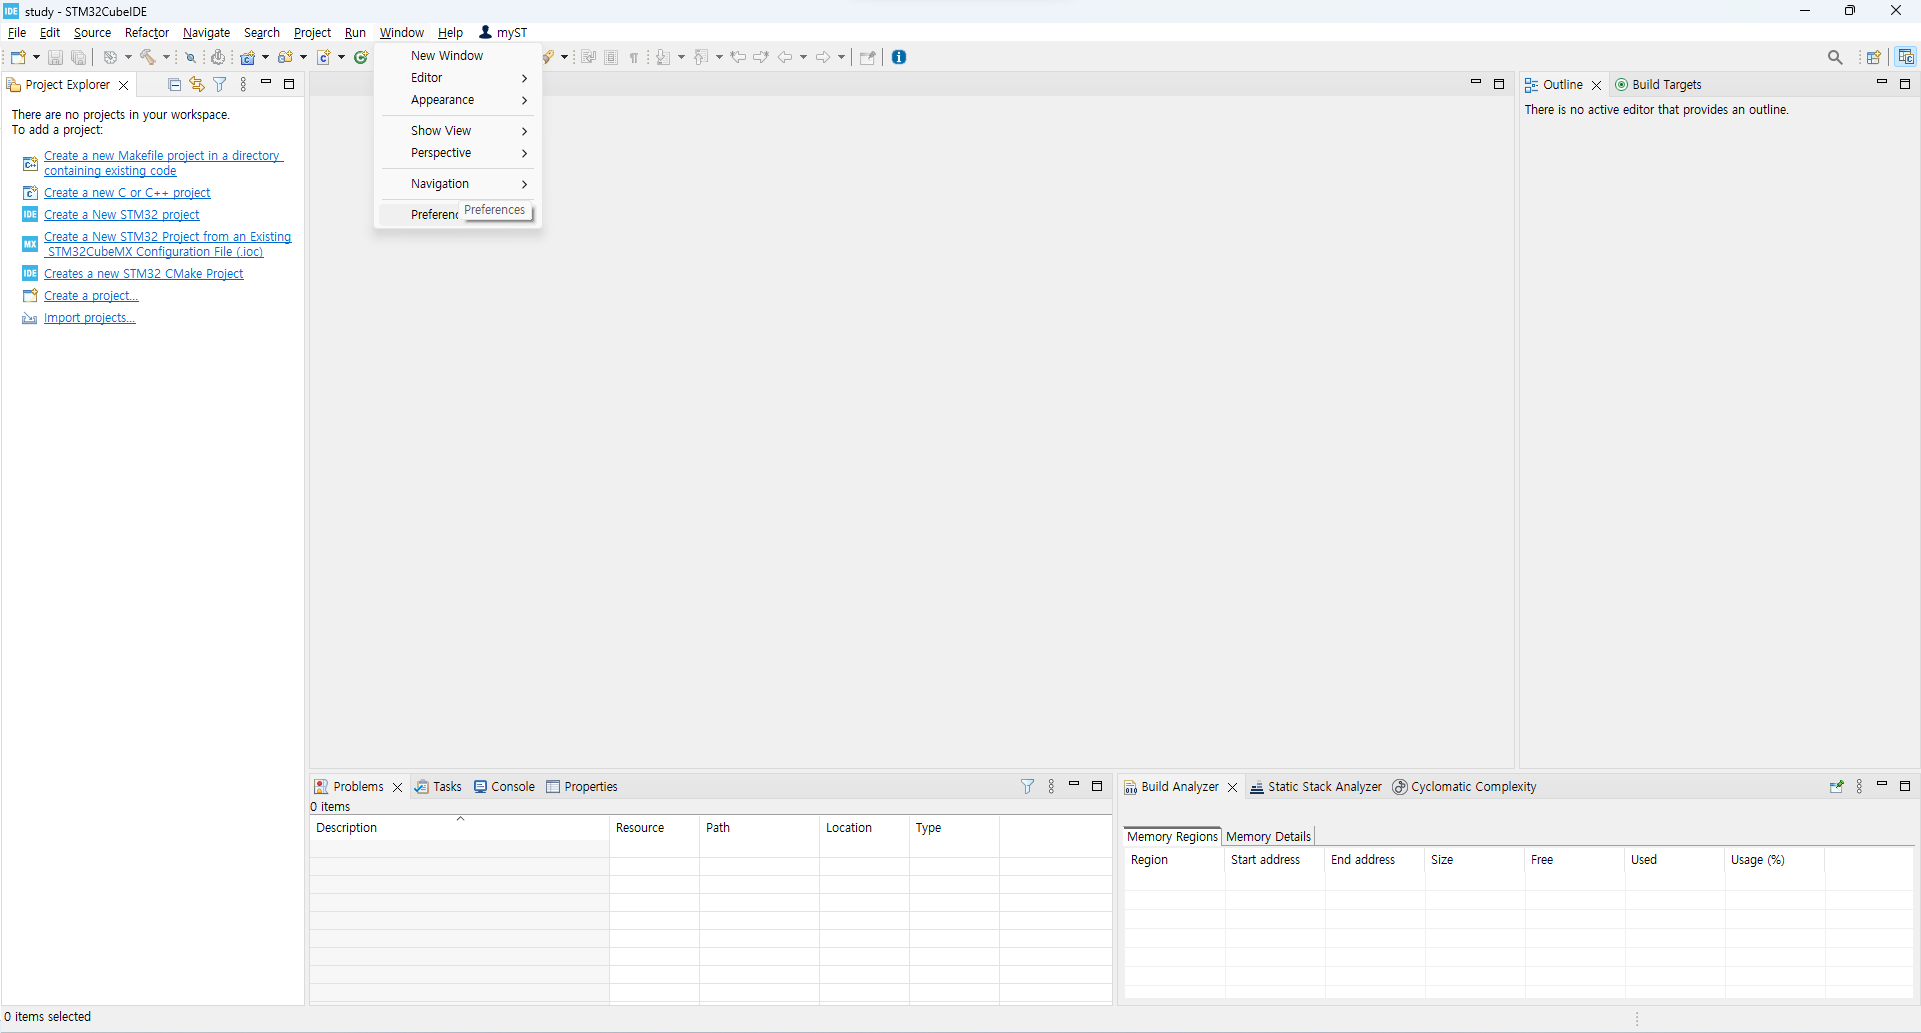Screen dimensions: 1921x1033
Task: Open the Build Analyzer view menu dots
Action: click(x=1859, y=787)
